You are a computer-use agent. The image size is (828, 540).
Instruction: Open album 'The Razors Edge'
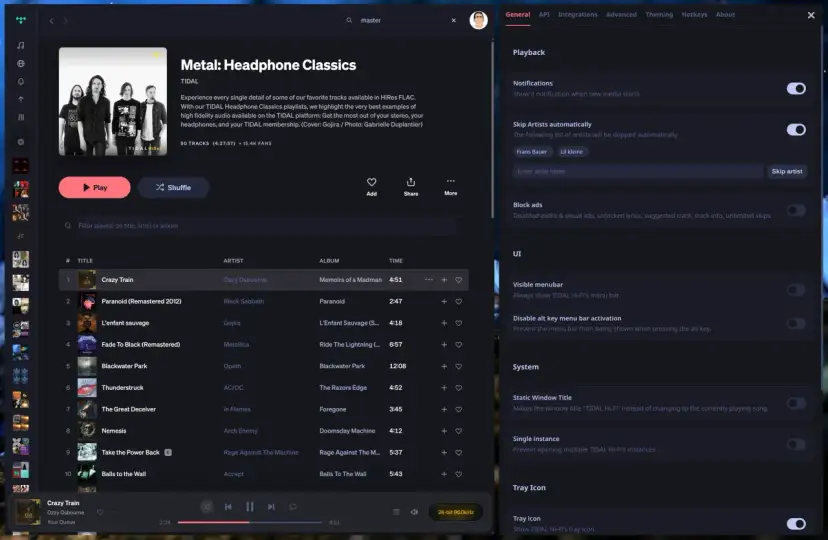pos(343,387)
